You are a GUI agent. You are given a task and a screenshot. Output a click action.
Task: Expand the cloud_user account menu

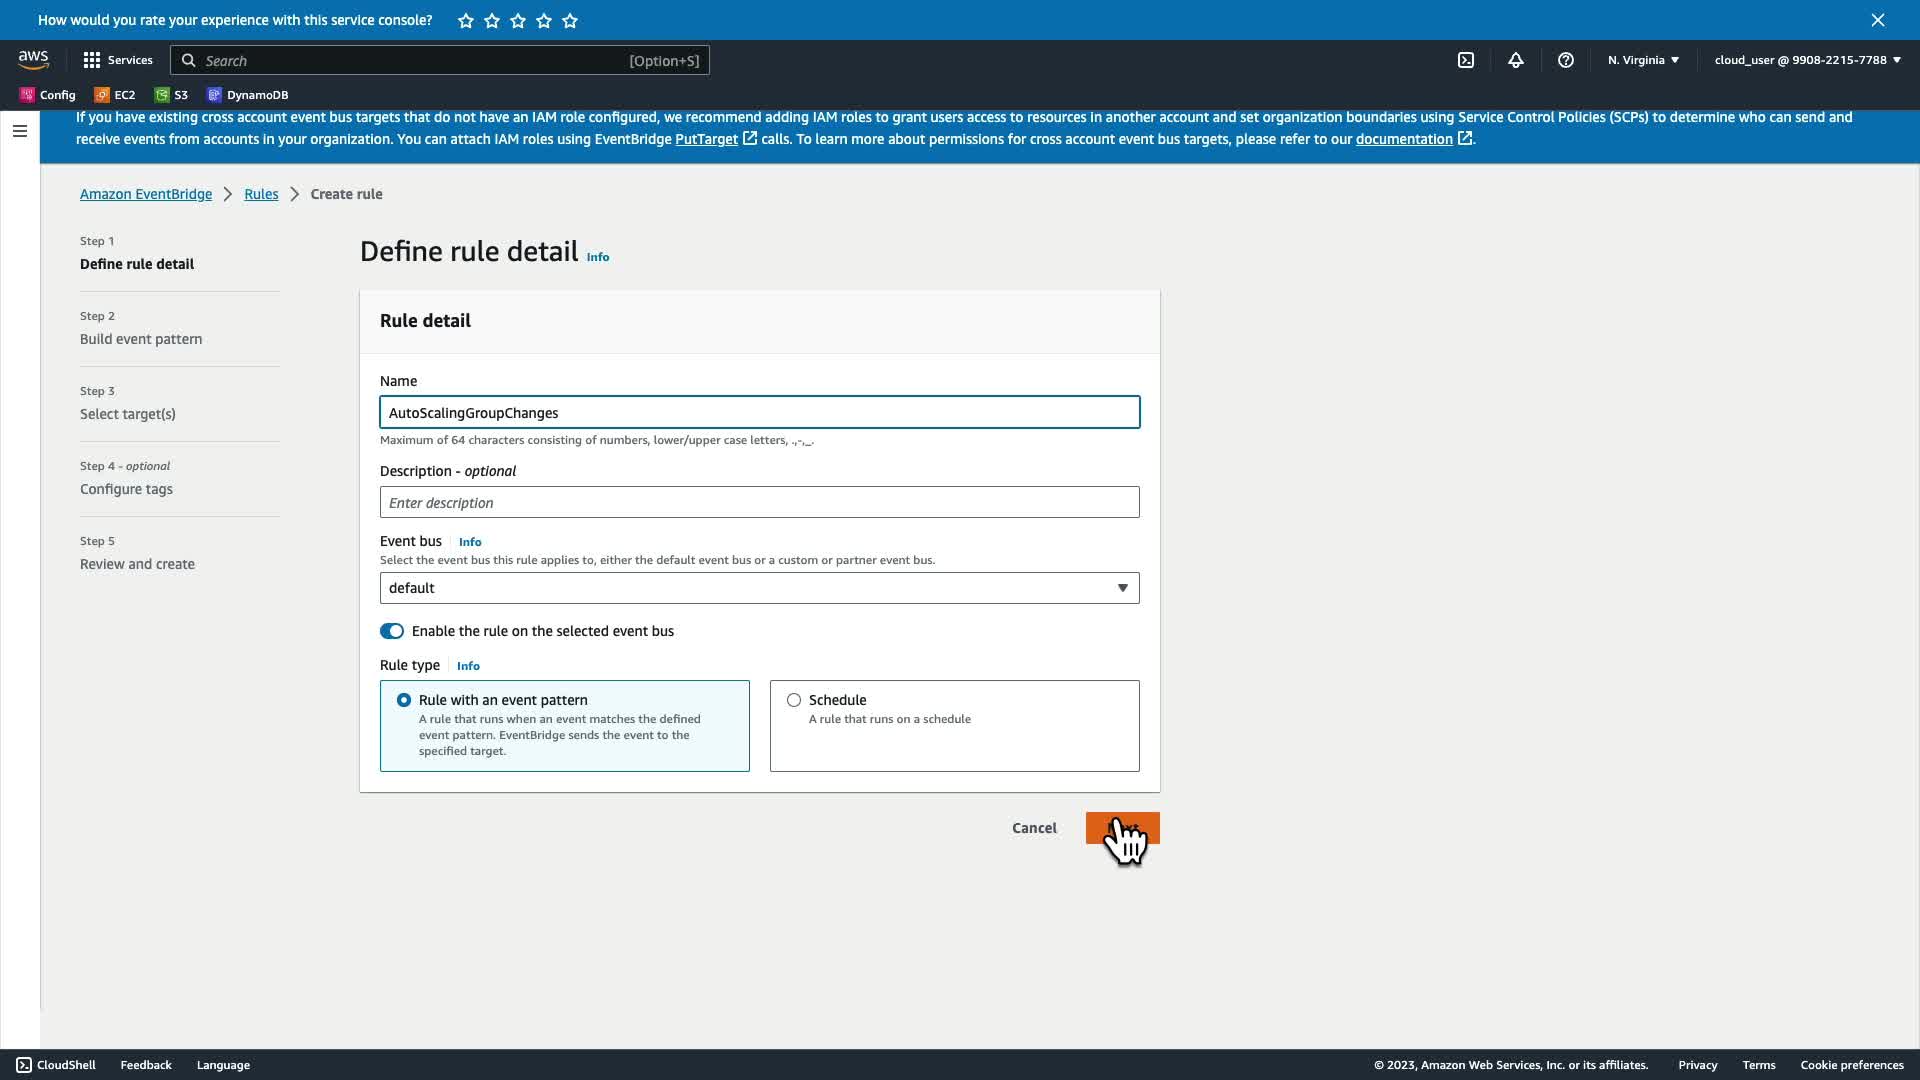coord(1806,60)
